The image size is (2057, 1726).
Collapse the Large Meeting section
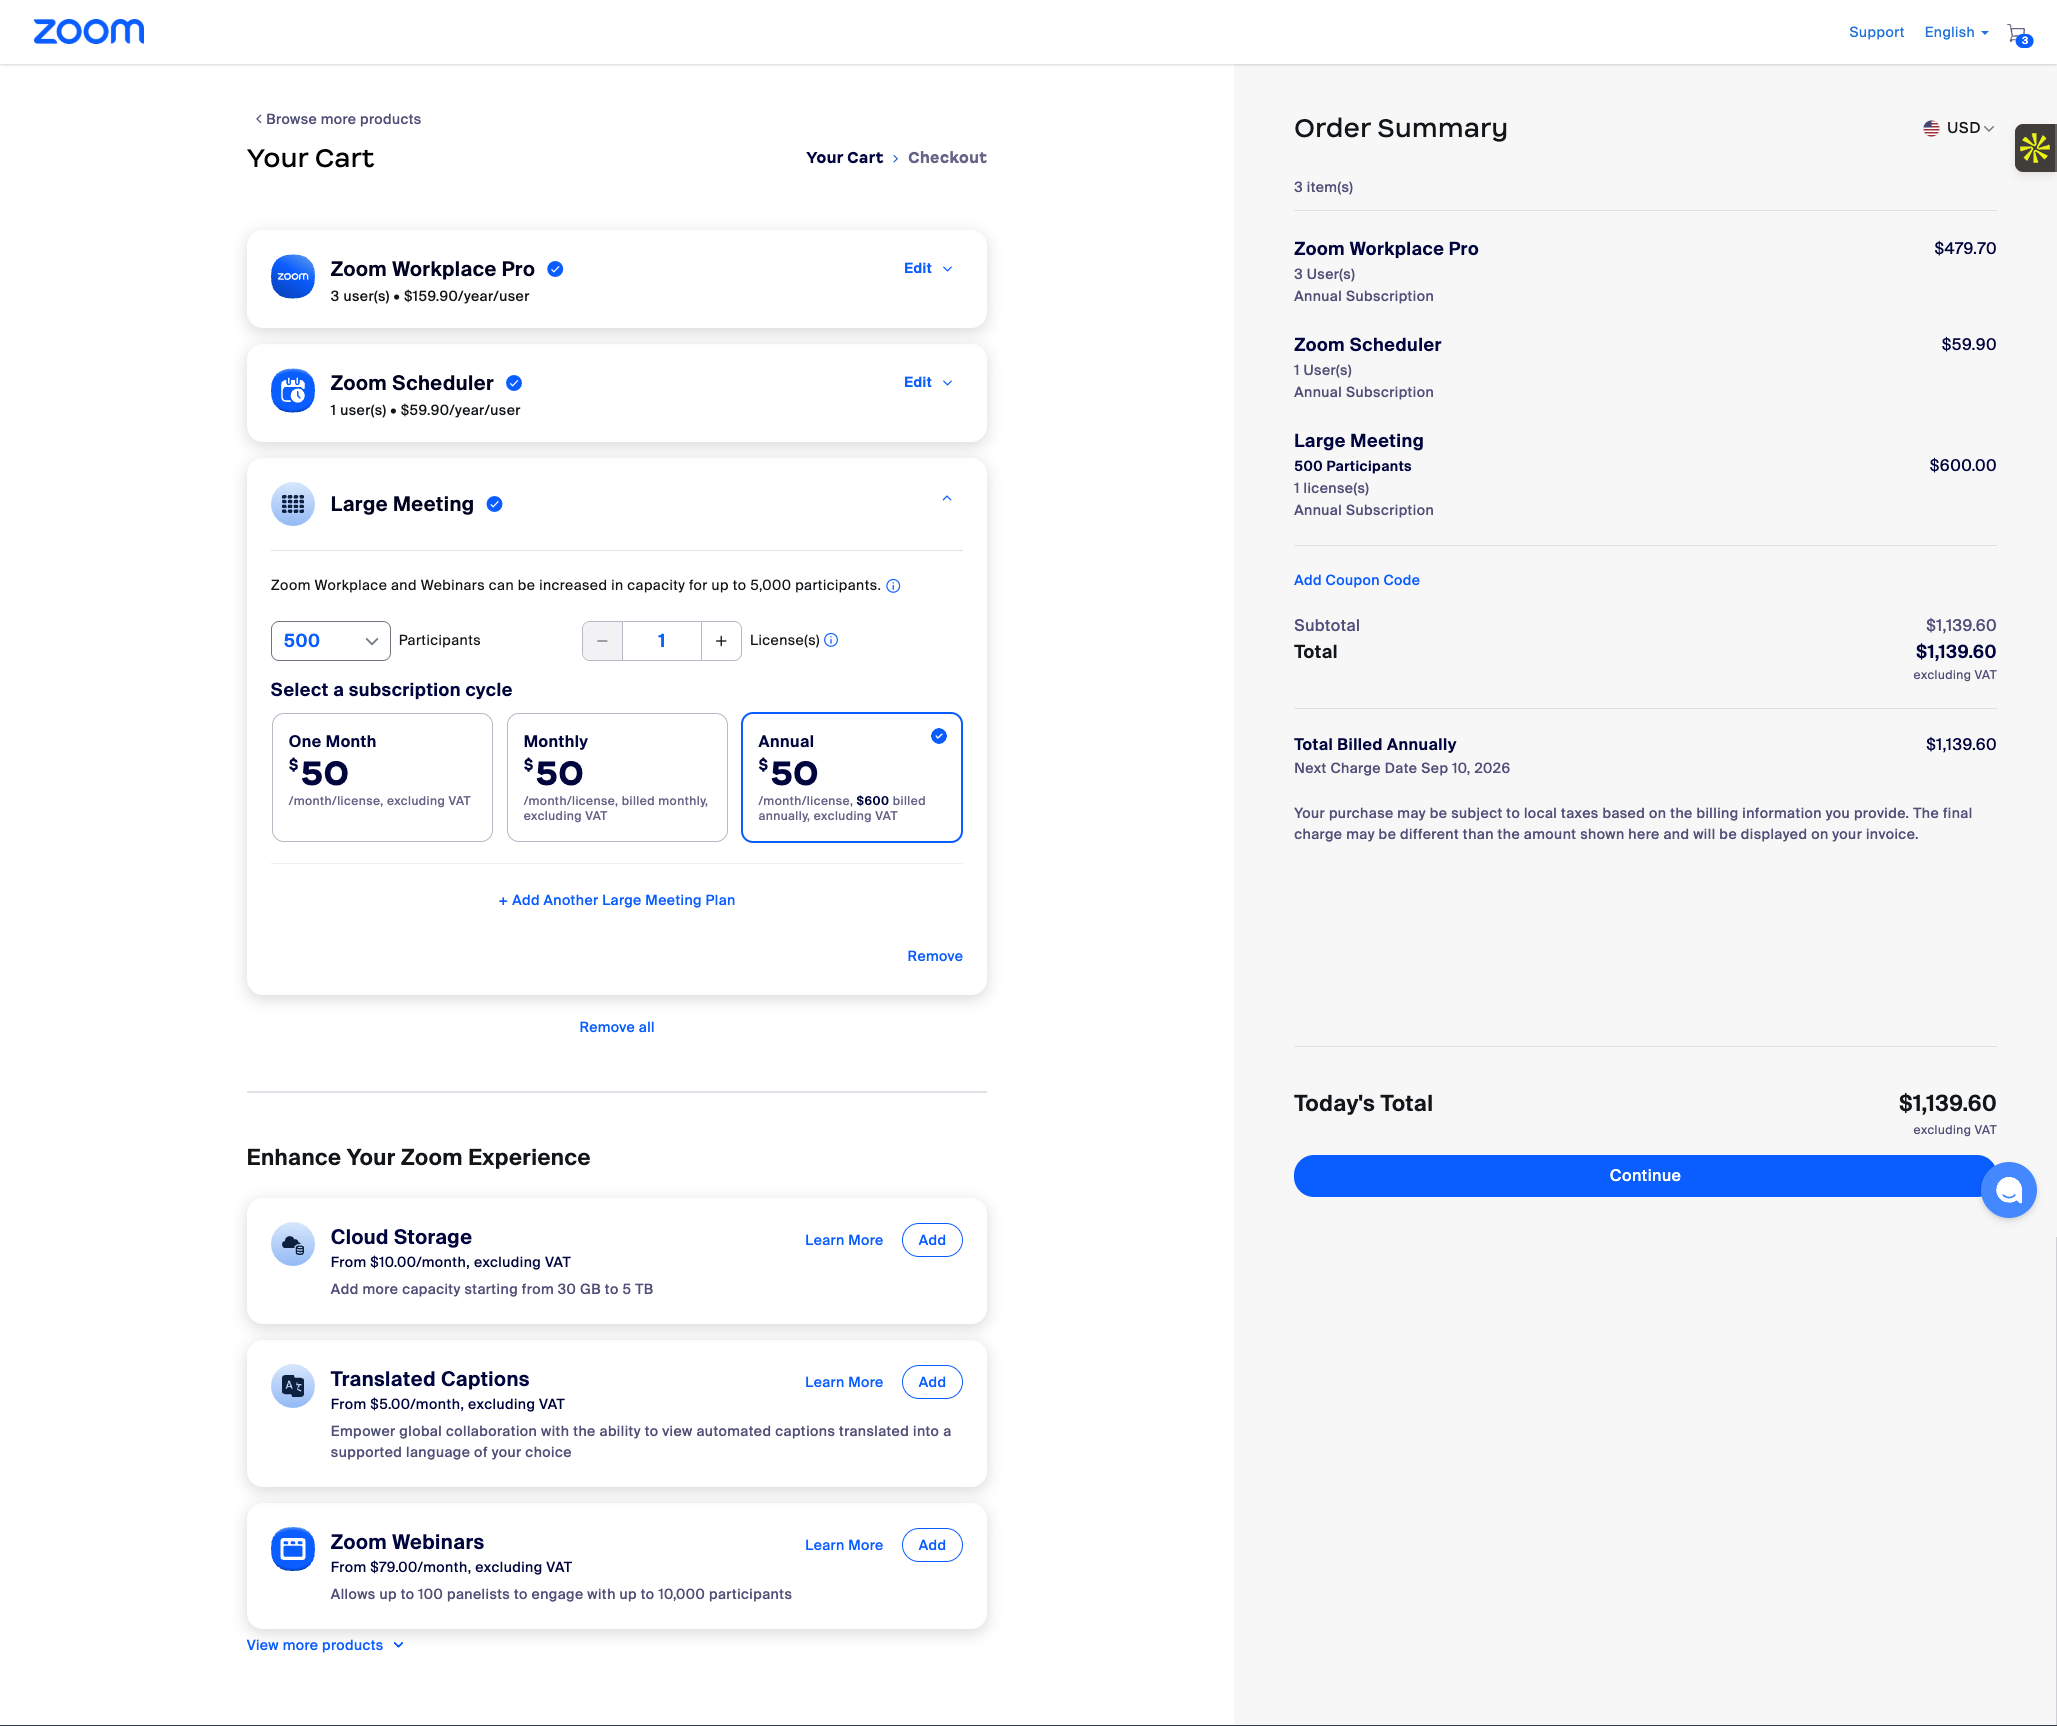[x=947, y=499]
